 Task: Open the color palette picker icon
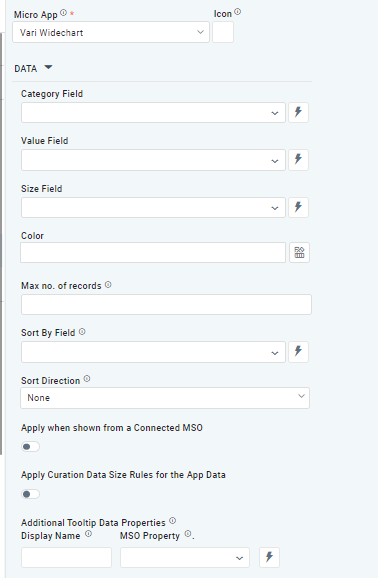click(x=299, y=253)
